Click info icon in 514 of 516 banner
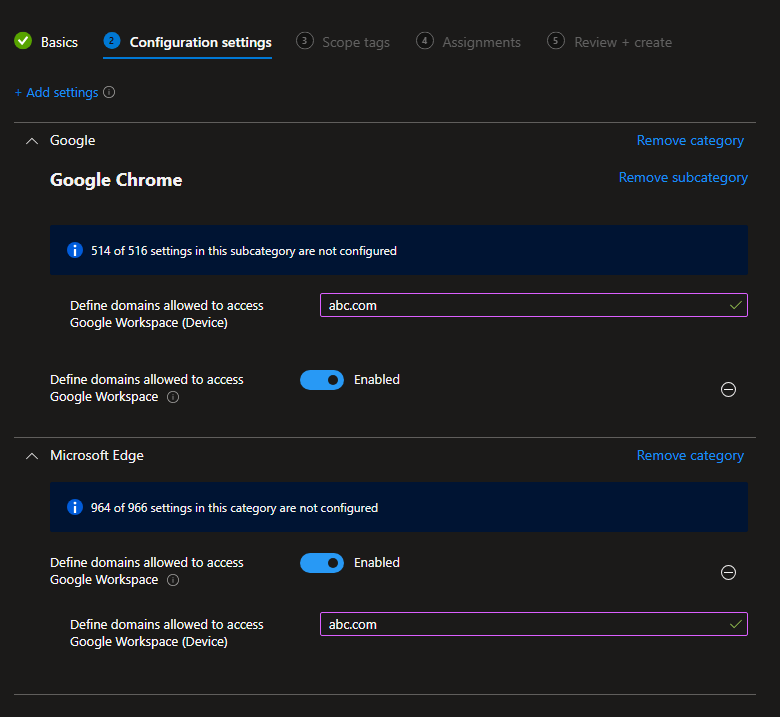Viewport: 780px width, 717px height. click(74, 250)
